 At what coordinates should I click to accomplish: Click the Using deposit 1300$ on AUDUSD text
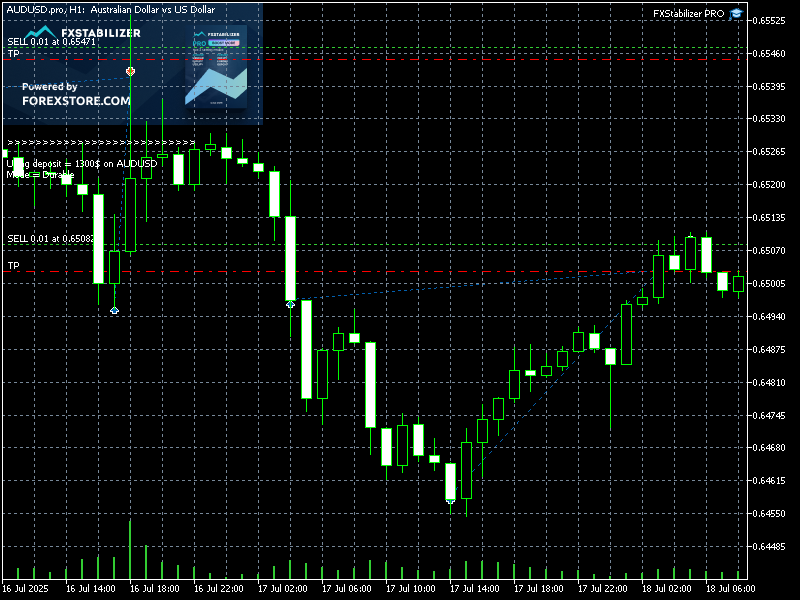pyautogui.click(x=81, y=163)
